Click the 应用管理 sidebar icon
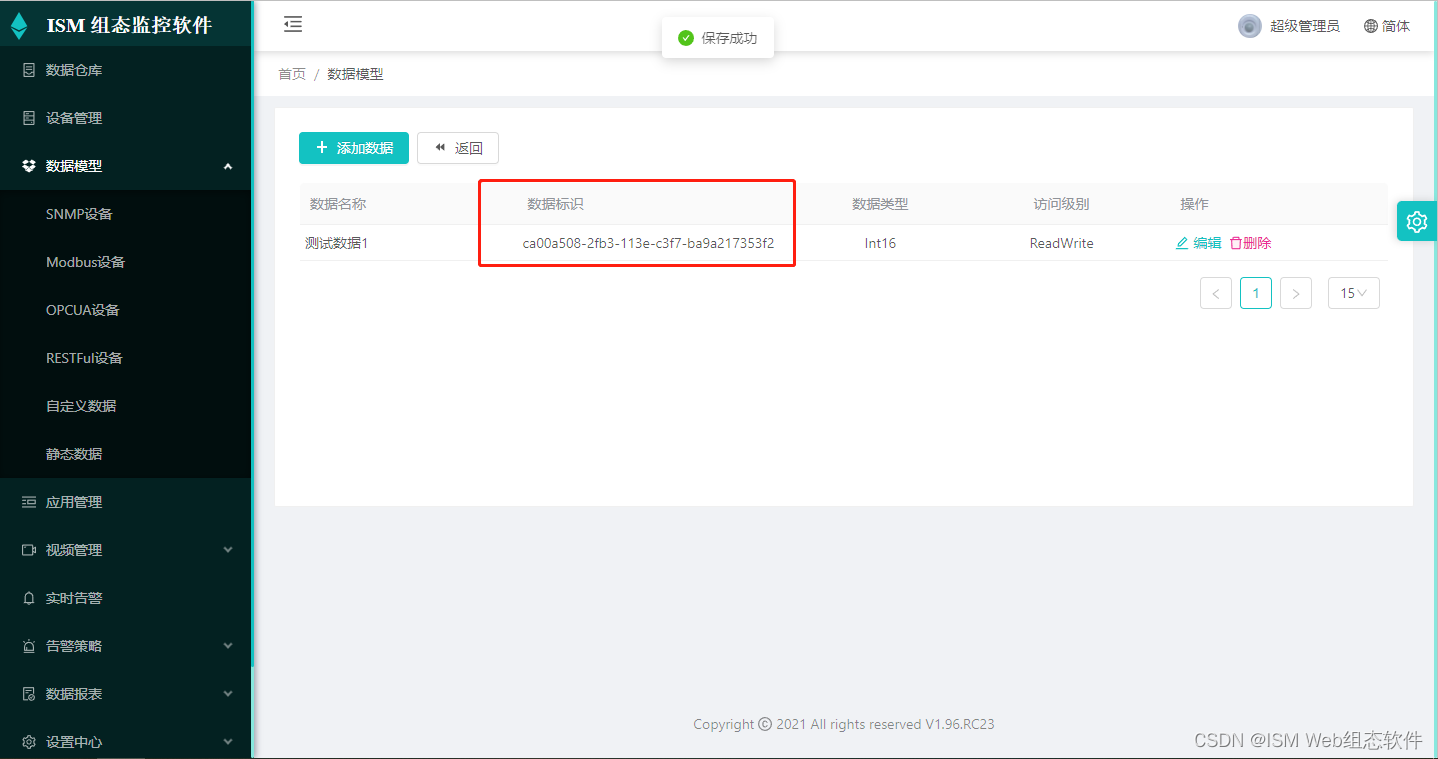This screenshot has width=1438, height=759. 29,502
